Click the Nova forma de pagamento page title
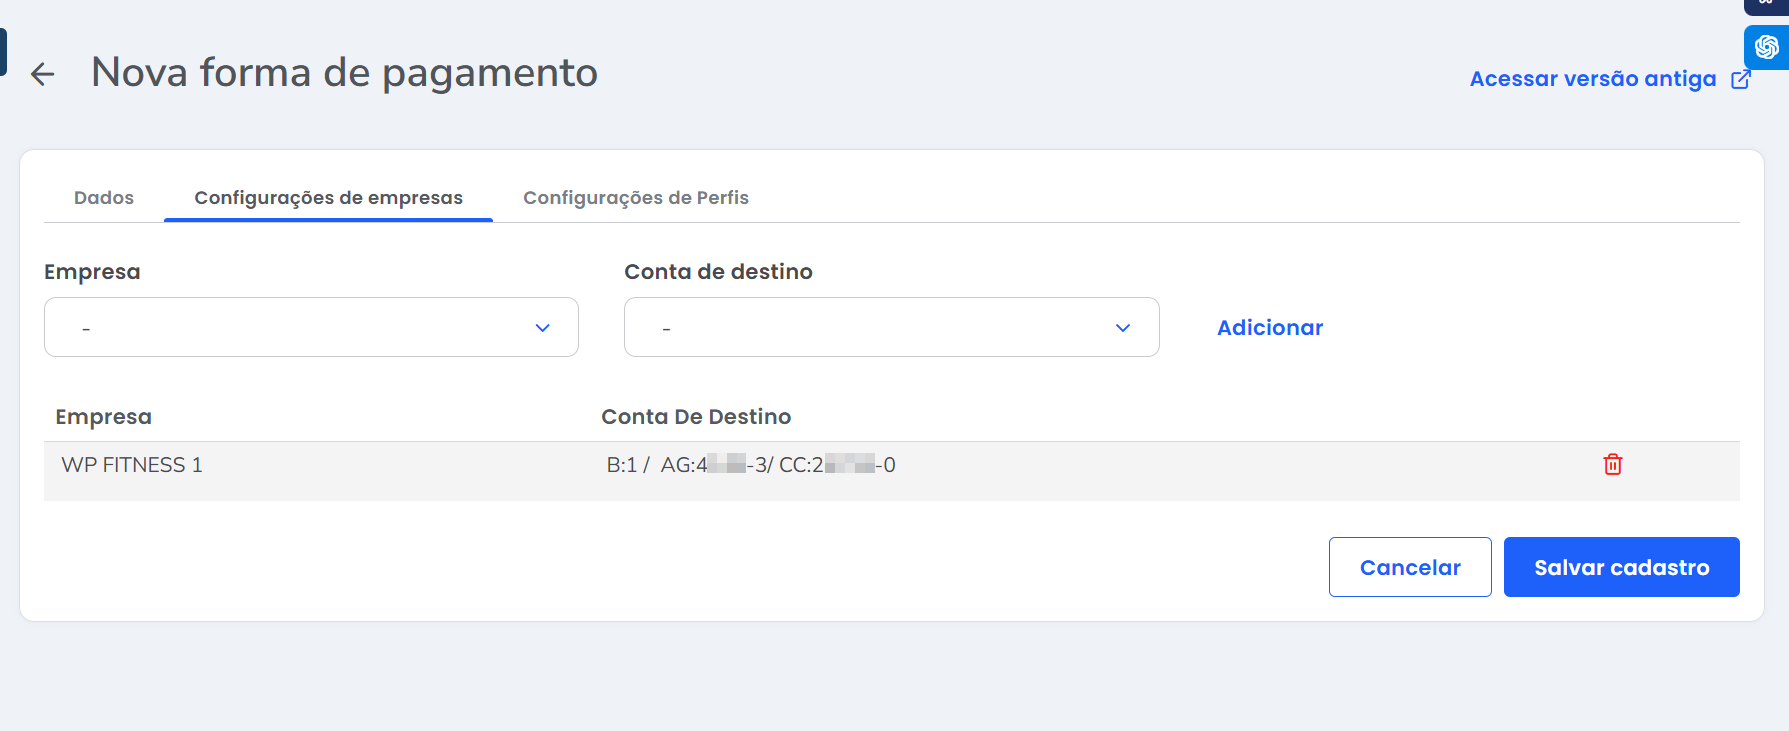 344,73
